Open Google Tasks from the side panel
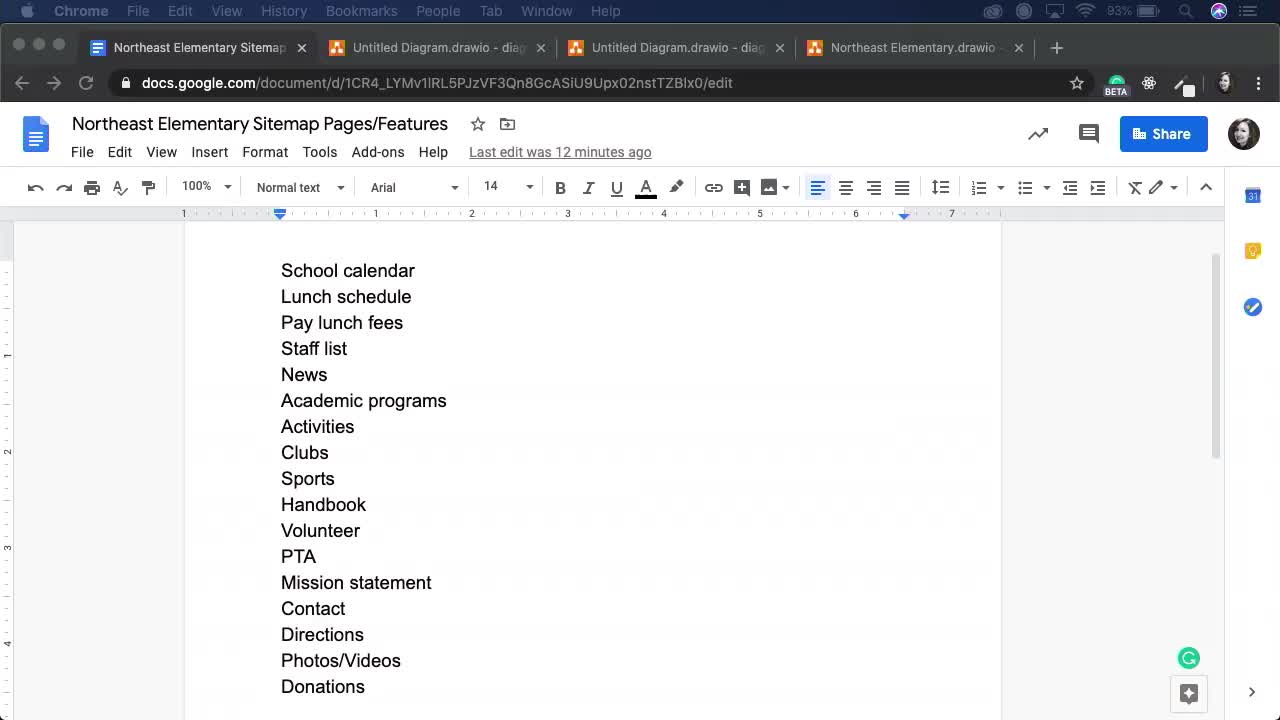This screenshot has width=1280, height=720. 1252,307
